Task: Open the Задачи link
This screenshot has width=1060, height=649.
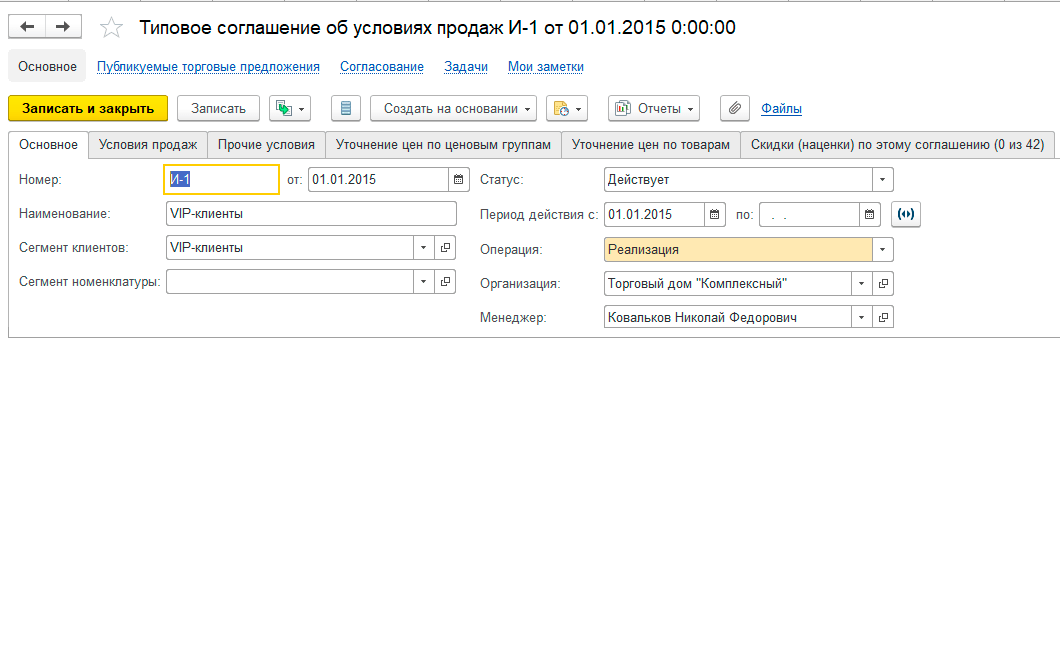Action: [466, 67]
